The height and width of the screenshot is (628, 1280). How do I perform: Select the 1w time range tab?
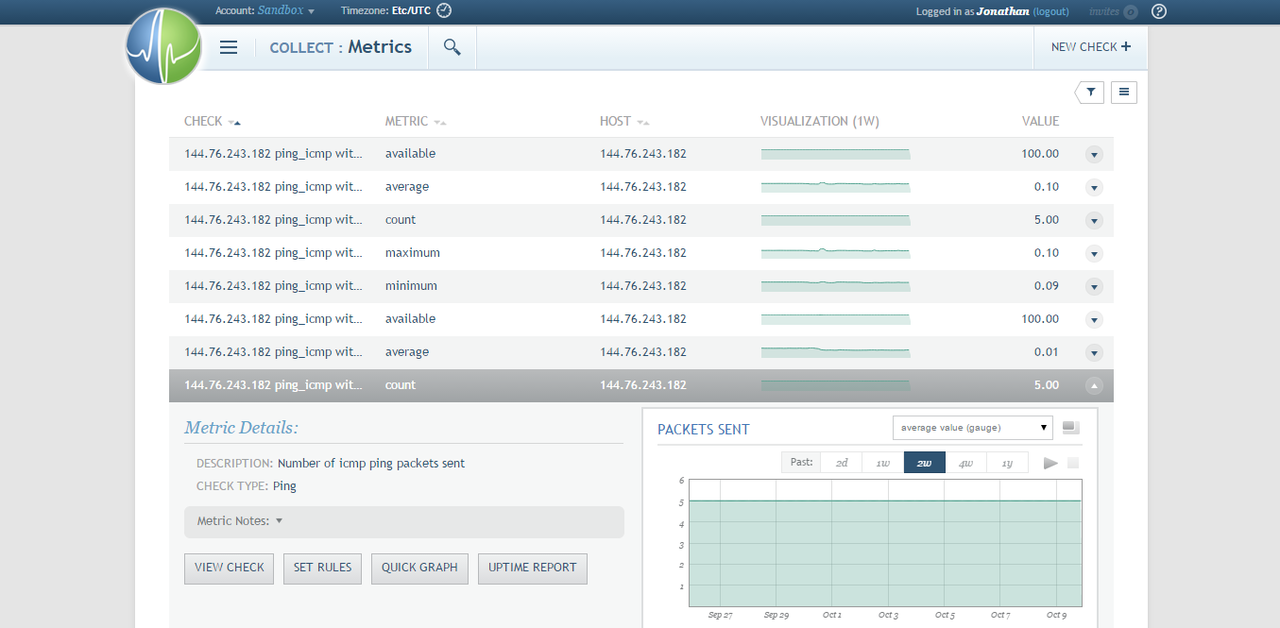(883, 463)
